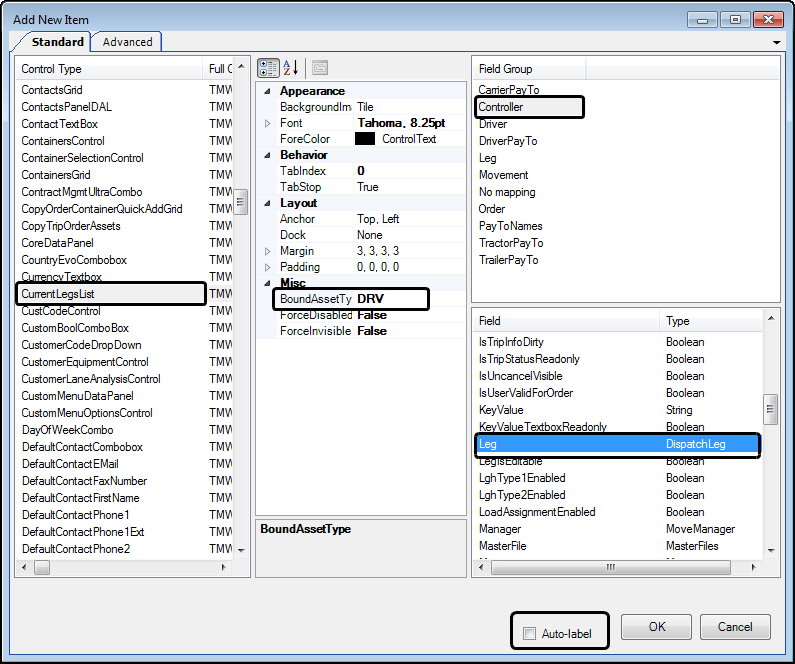Click the field list horizontal scrollbar thumb
Image resolution: width=795 pixels, height=664 pixels.
[611, 568]
